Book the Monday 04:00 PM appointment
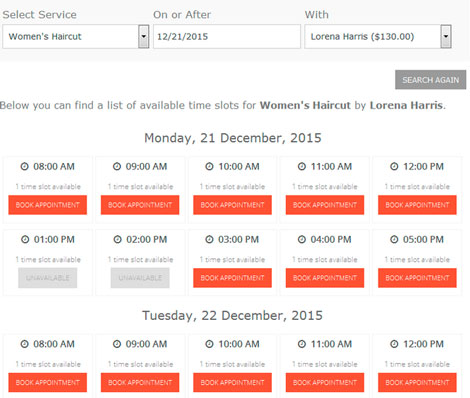This screenshot has width=470, height=398. [x=325, y=278]
